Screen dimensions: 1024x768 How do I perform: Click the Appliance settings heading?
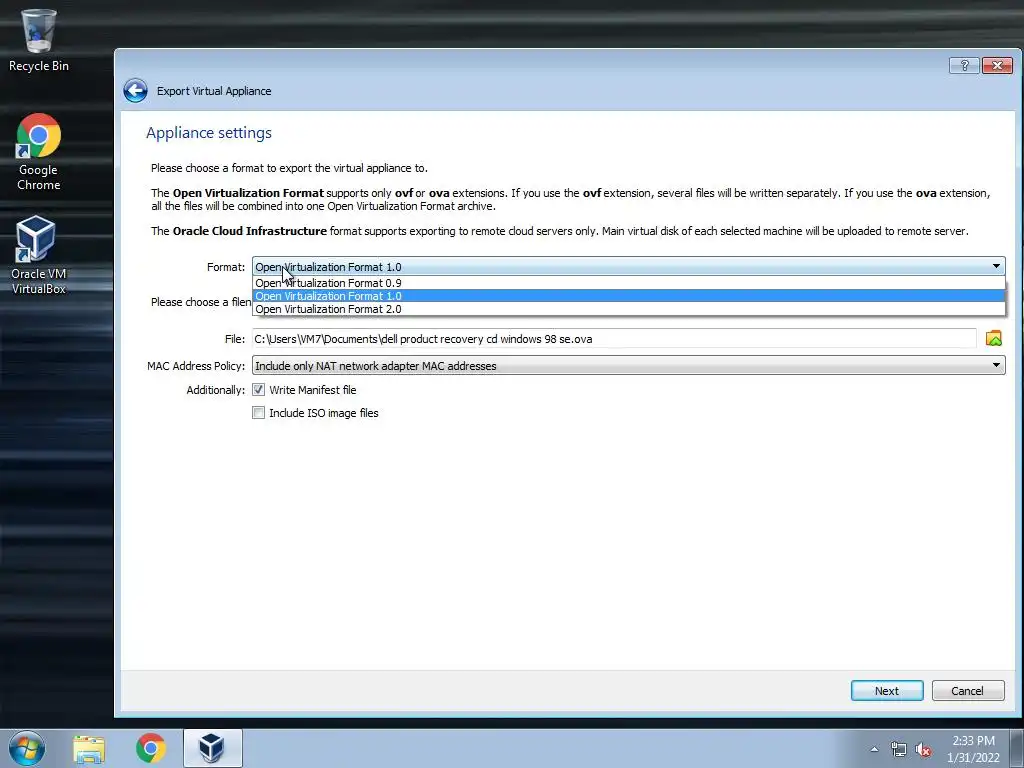click(209, 133)
